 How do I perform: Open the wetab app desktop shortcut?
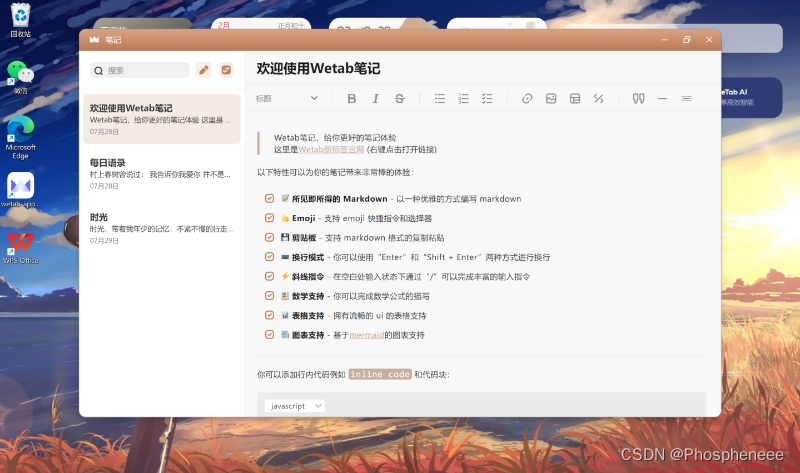pos(20,190)
